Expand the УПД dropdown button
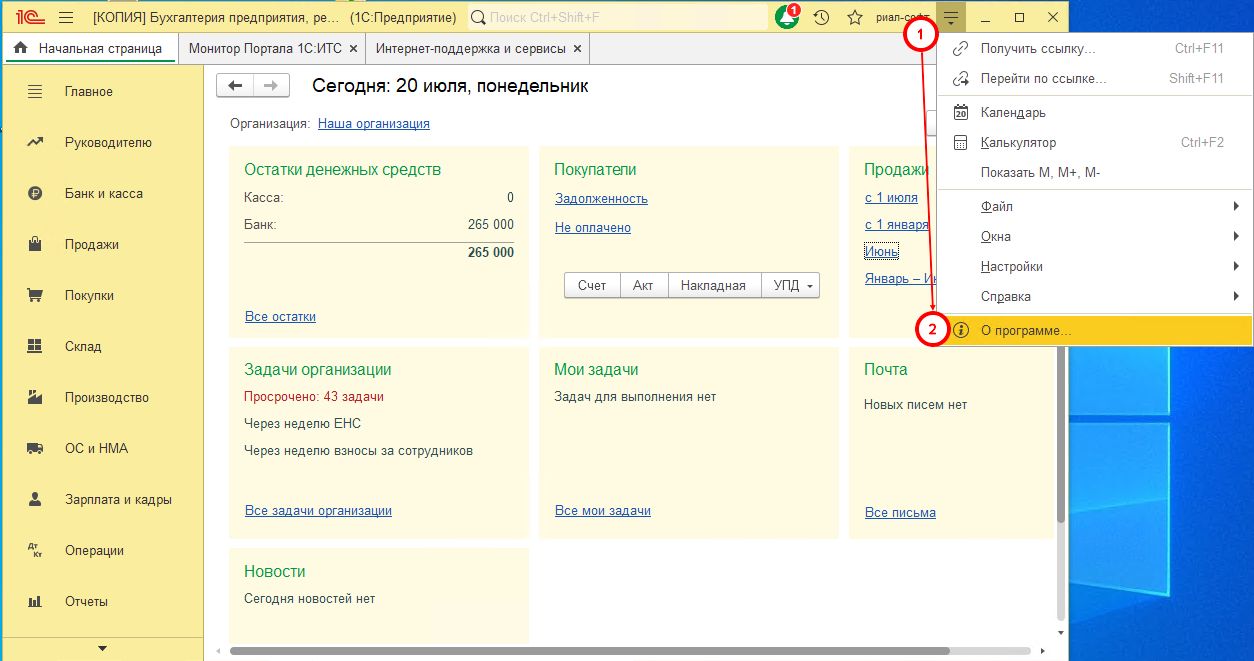 [x=790, y=286]
